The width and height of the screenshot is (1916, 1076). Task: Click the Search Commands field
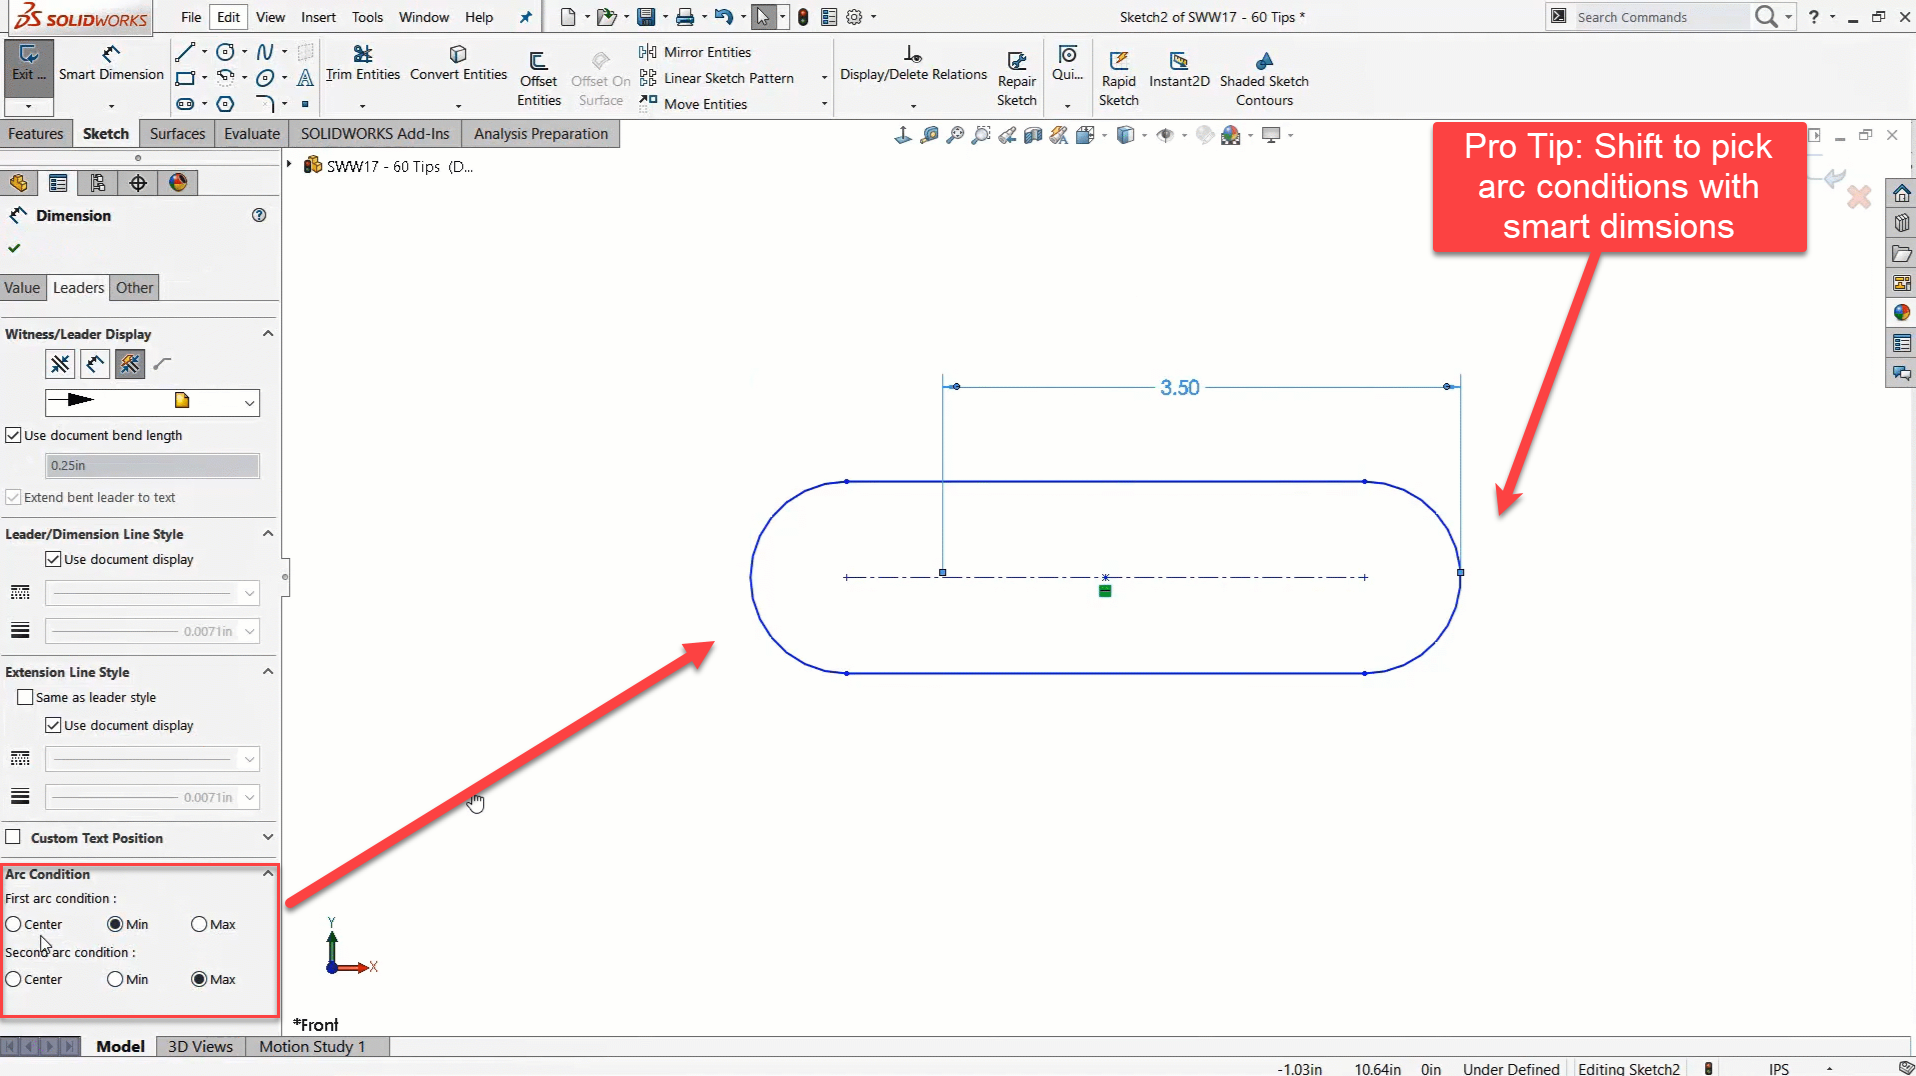(x=1660, y=17)
